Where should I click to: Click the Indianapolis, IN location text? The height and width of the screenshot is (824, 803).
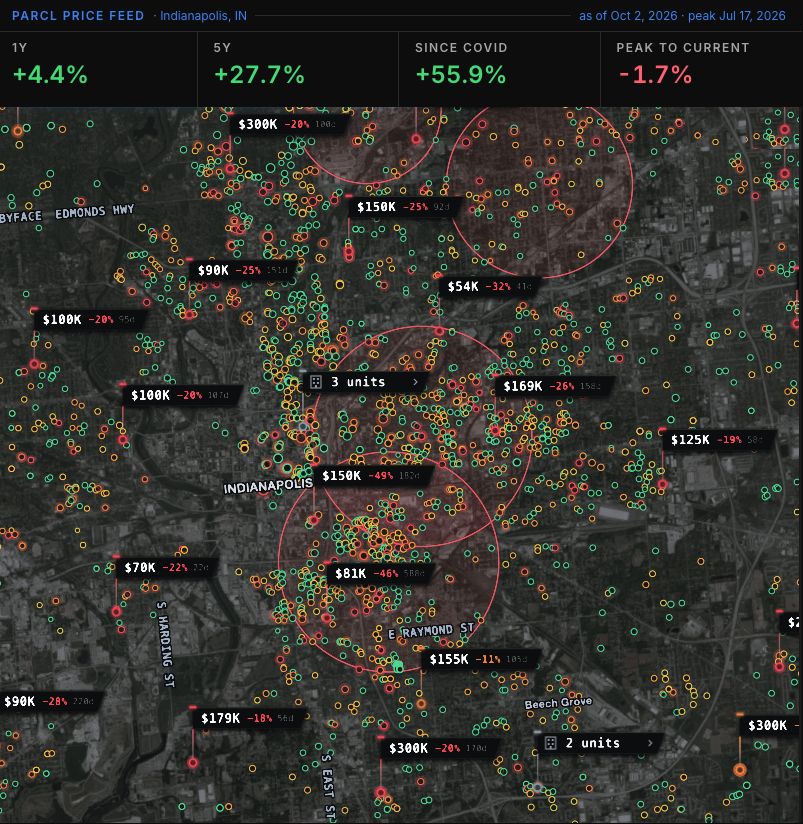point(203,16)
